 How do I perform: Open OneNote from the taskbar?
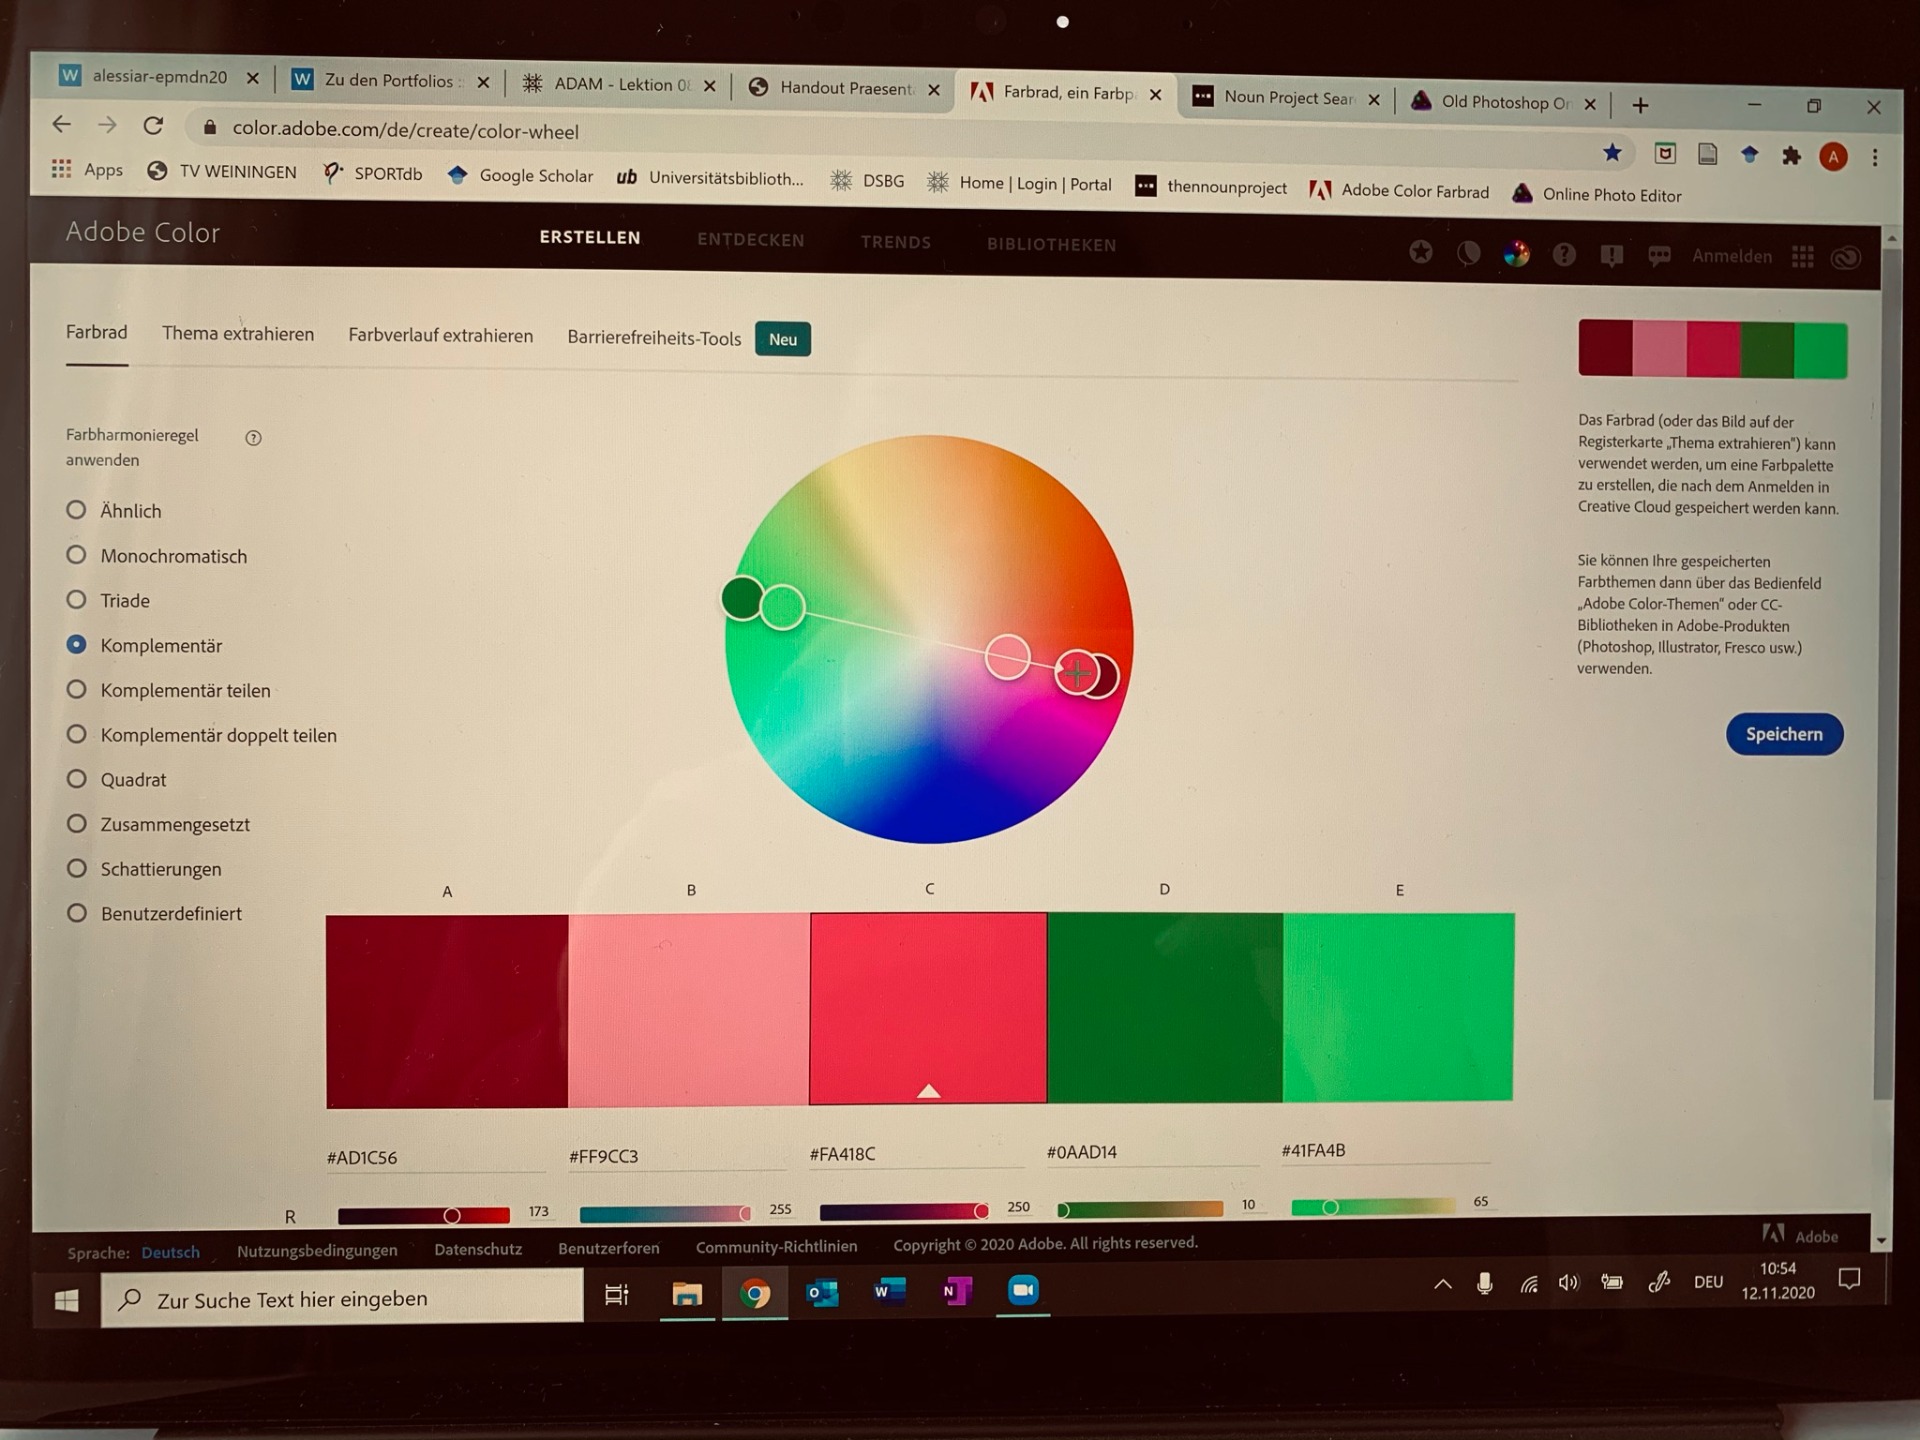click(x=956, y=1291)
